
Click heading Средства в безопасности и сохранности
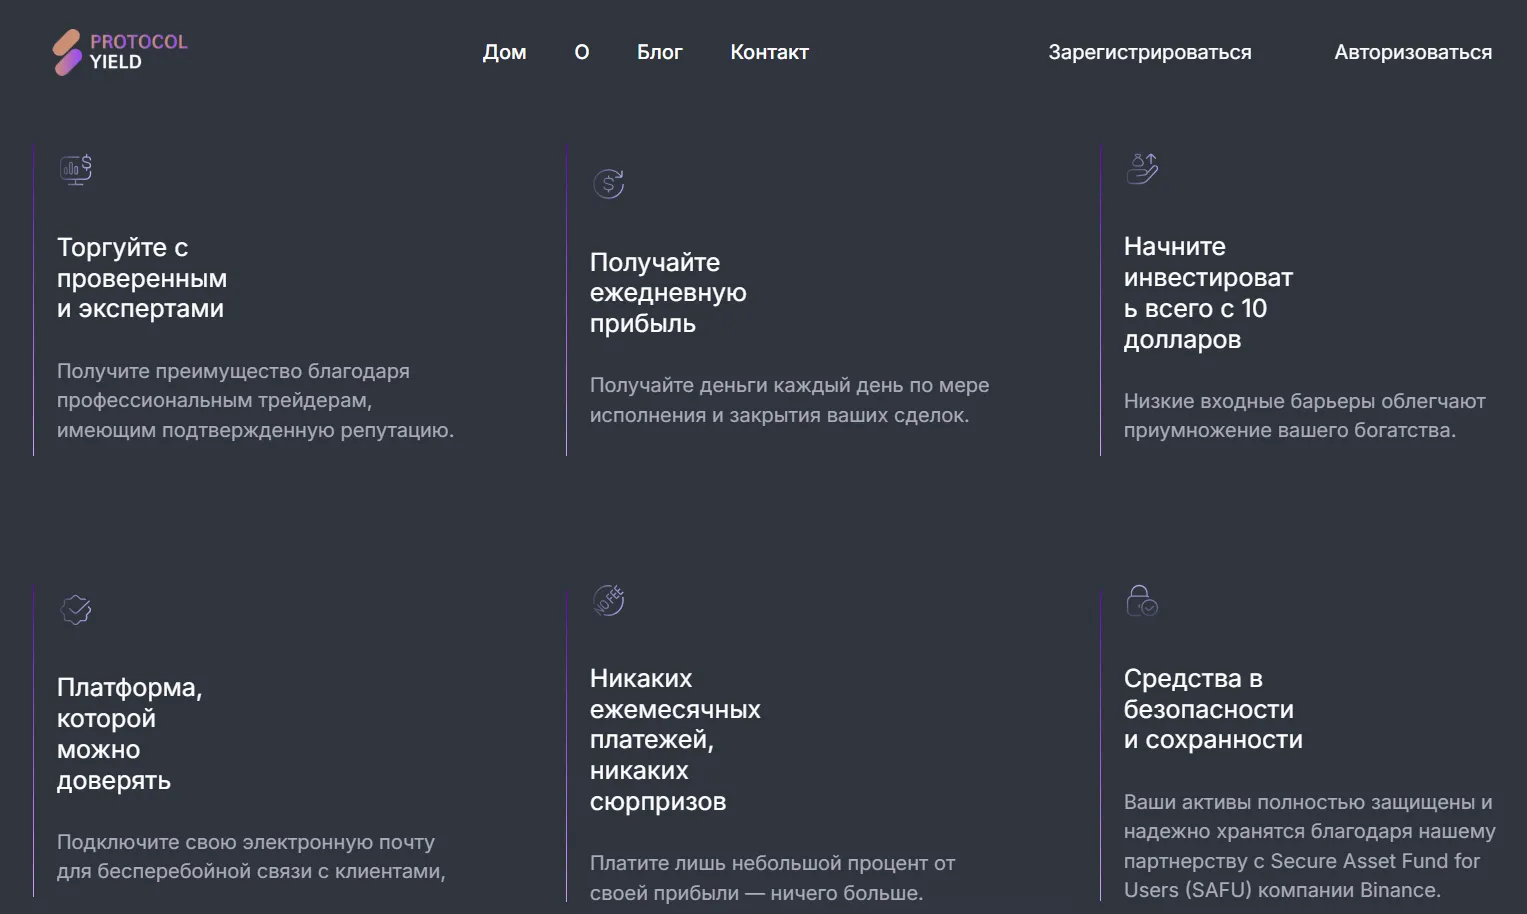coord(1213,709)
